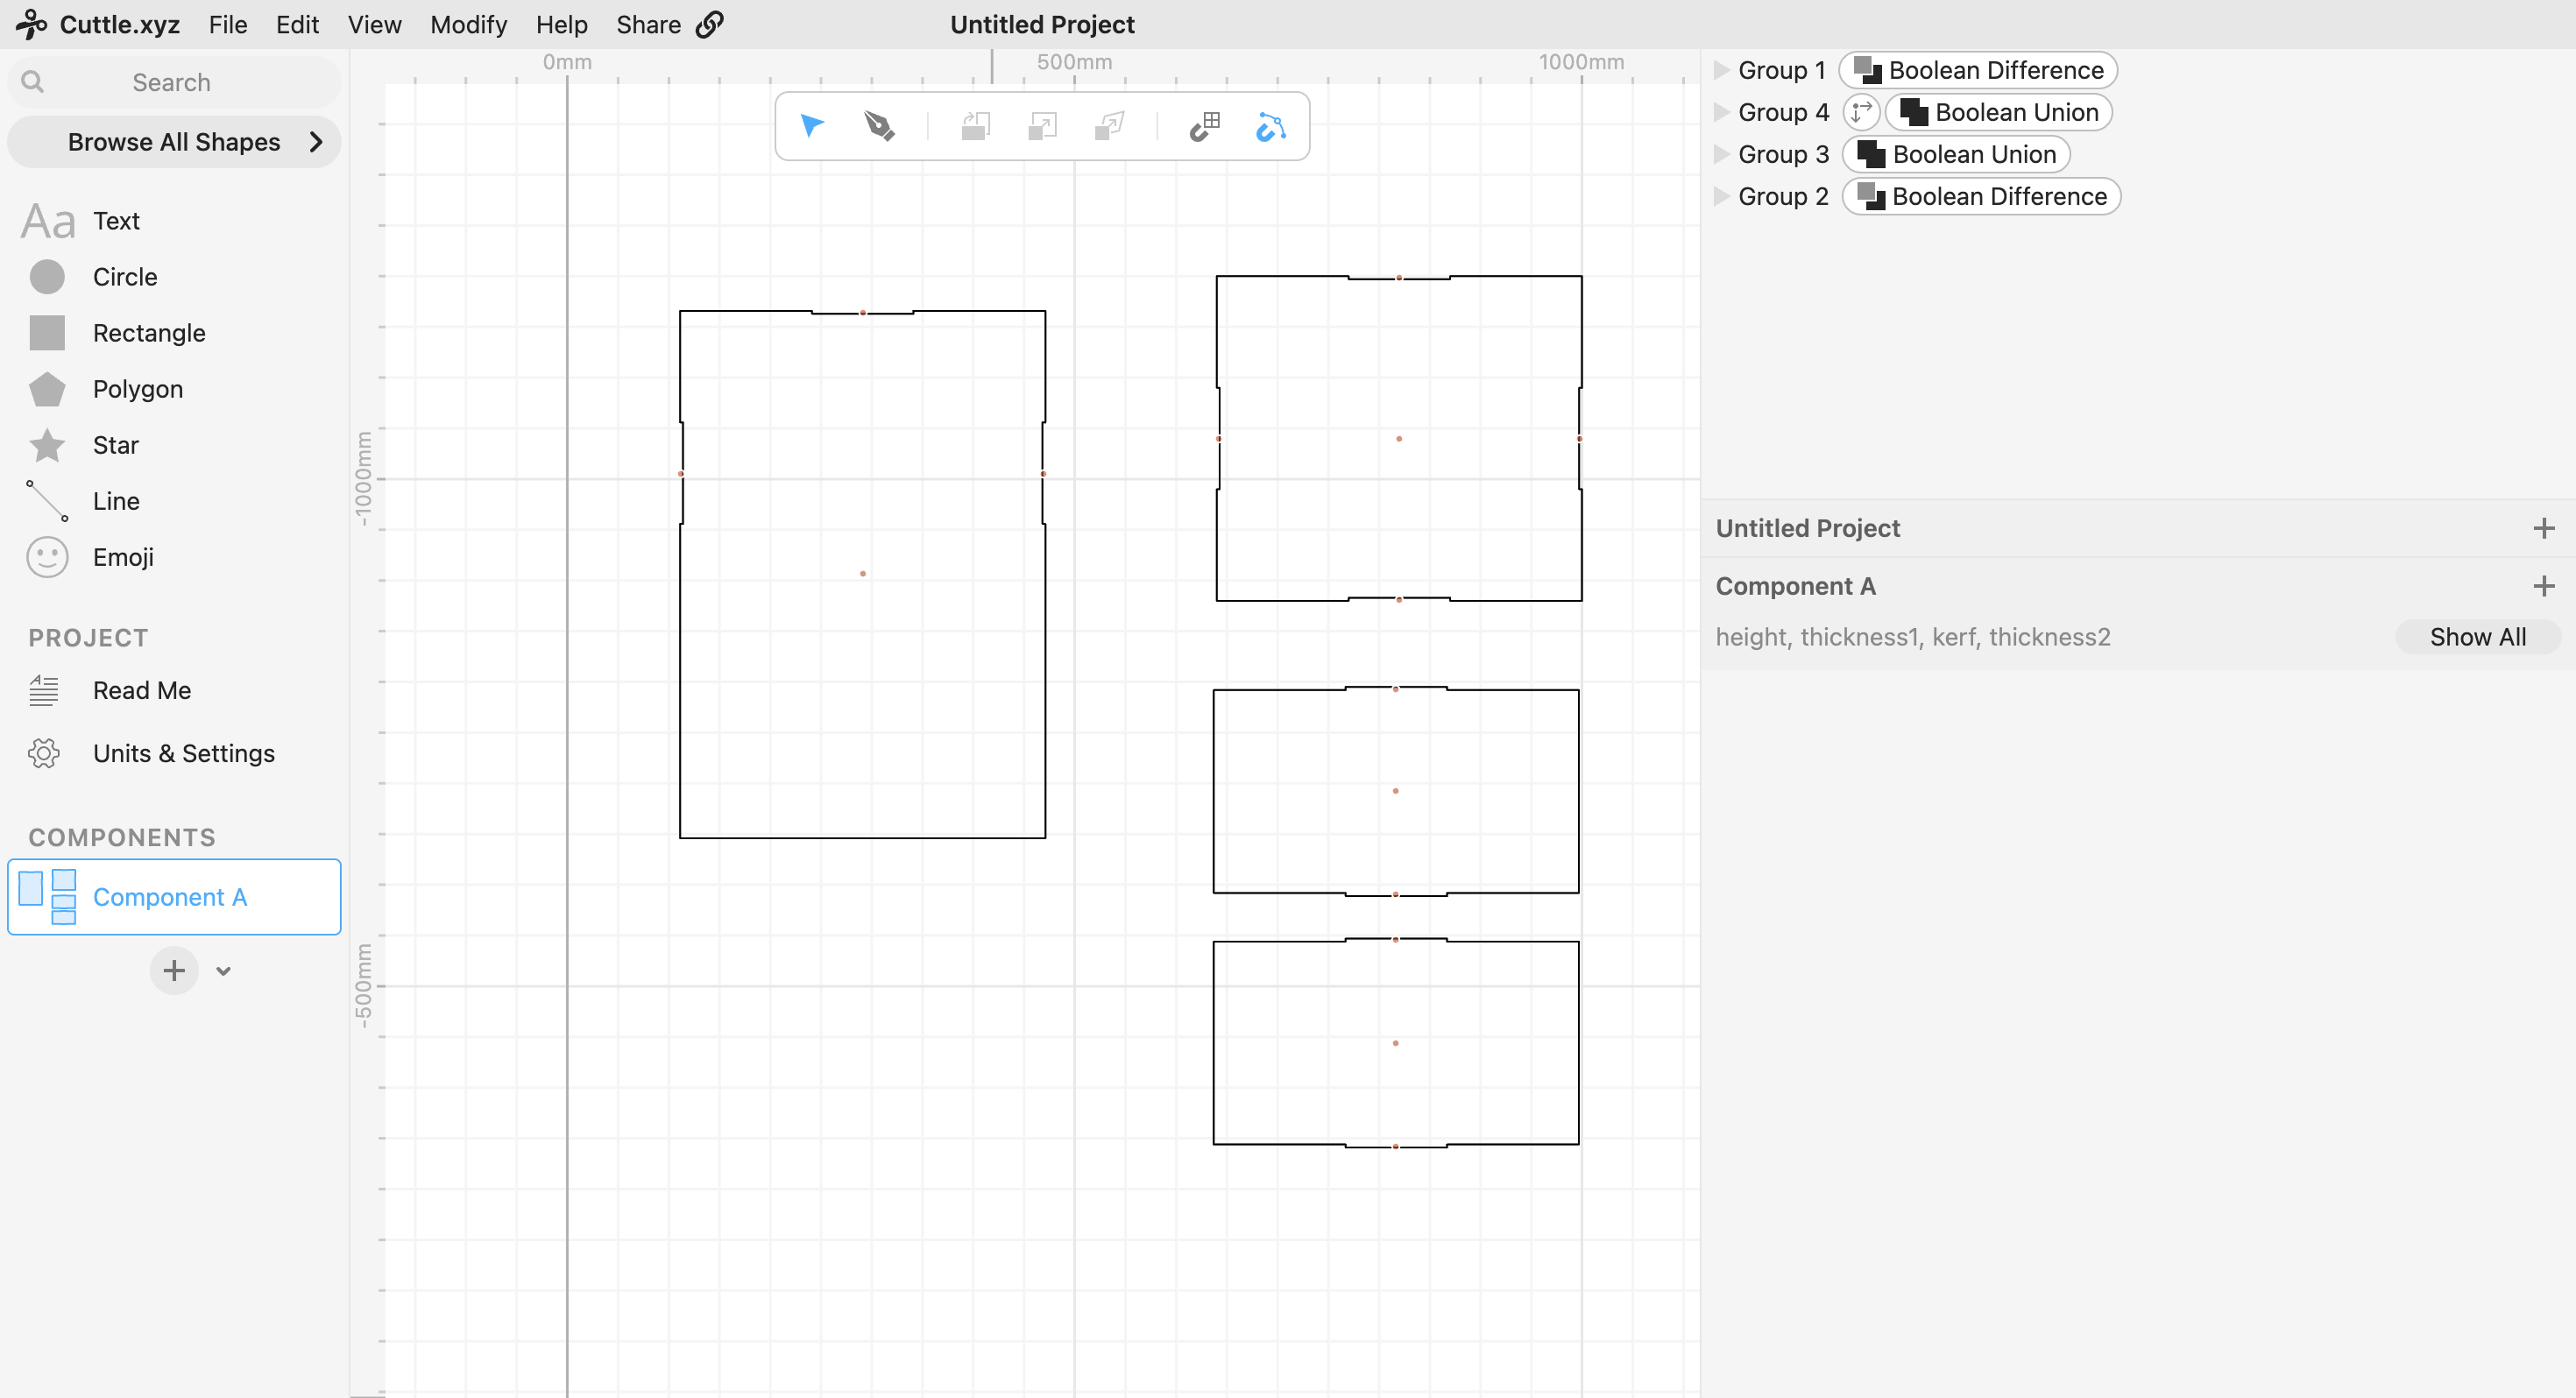Activate the Pen tool
Screen dimensions: 2576x1398
878,126
